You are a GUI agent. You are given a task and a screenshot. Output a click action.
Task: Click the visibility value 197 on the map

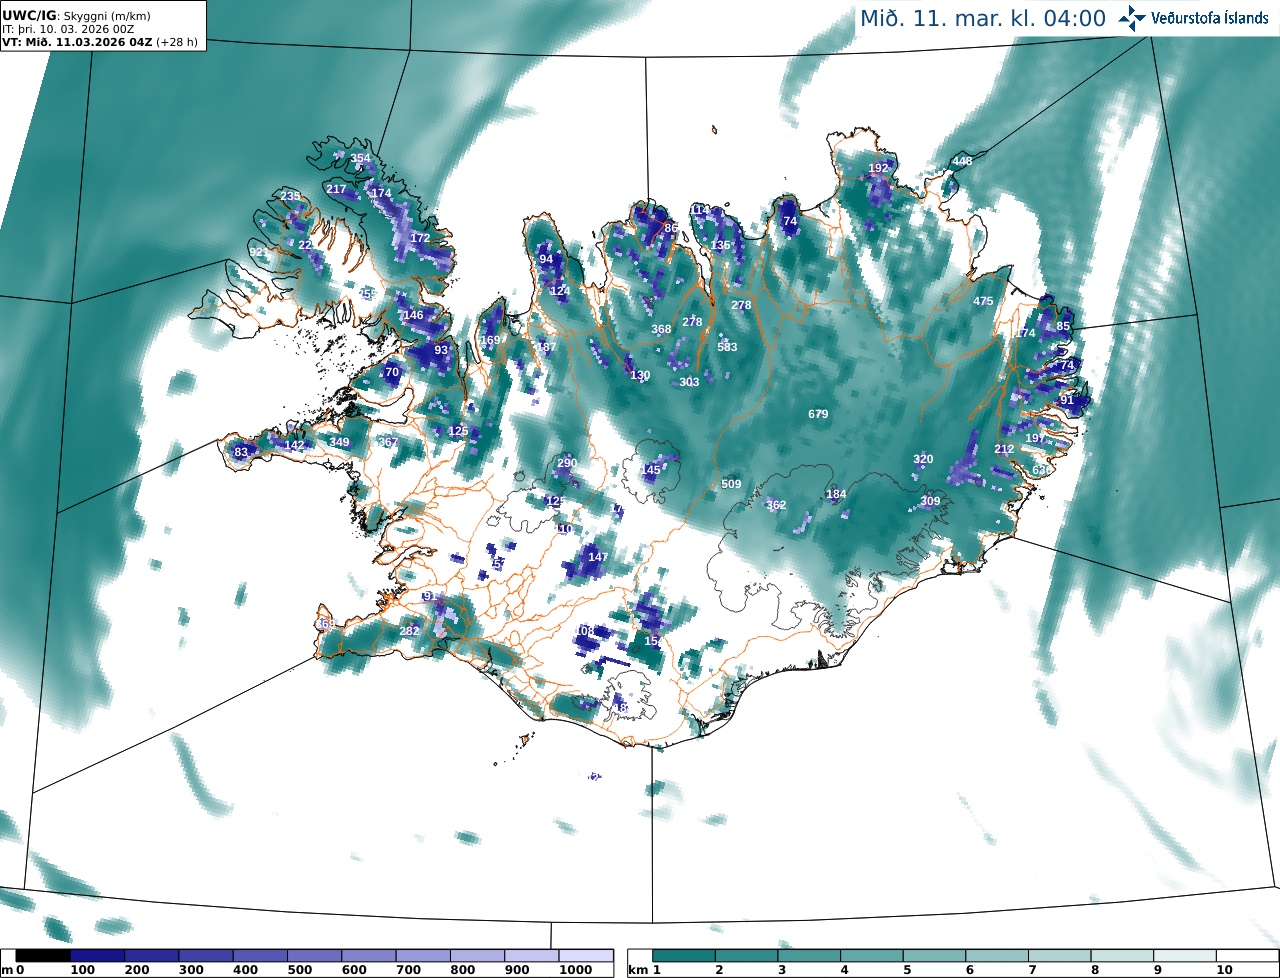click(x=1035, y=438)
